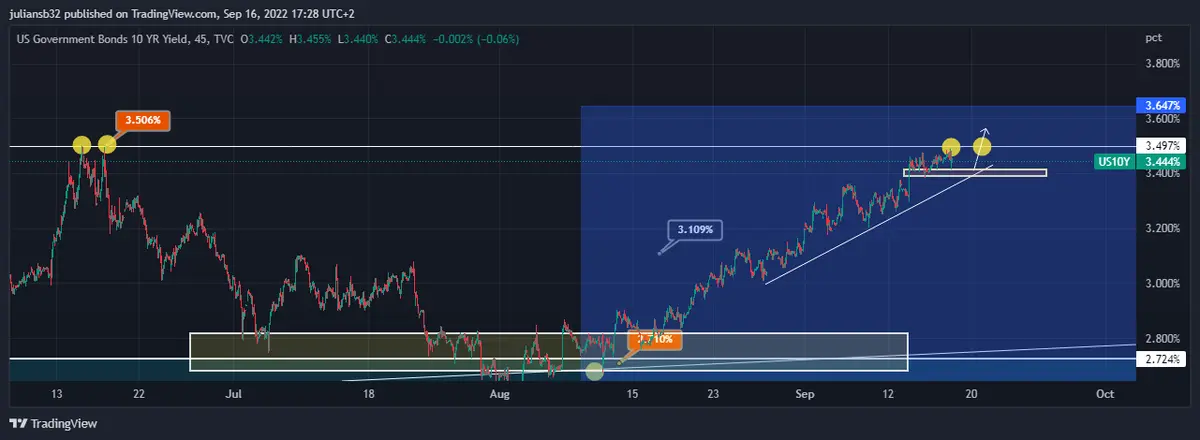Select the small white rectangle near 3.400%
Viewport: 1200px width, 440px height.
pos(975,173)
